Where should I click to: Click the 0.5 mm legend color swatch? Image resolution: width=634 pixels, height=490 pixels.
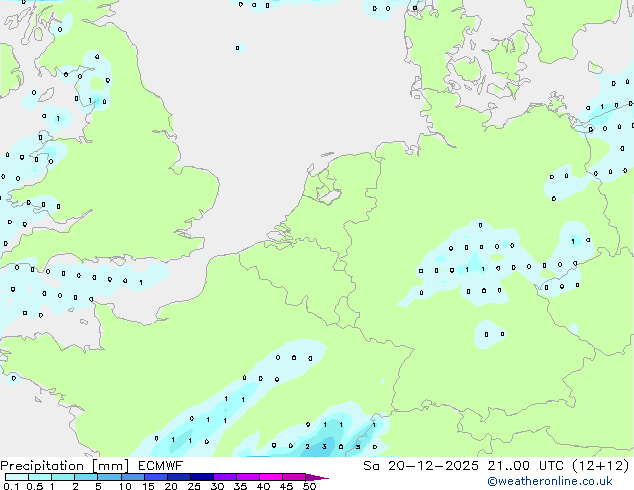tap(40, 477)
